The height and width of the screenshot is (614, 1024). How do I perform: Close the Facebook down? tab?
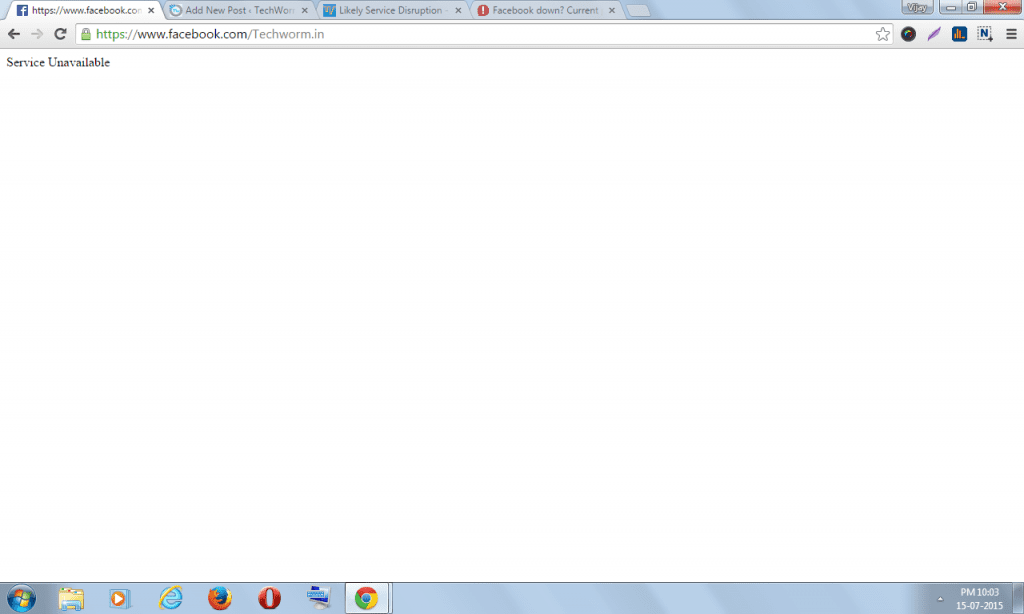612,10
